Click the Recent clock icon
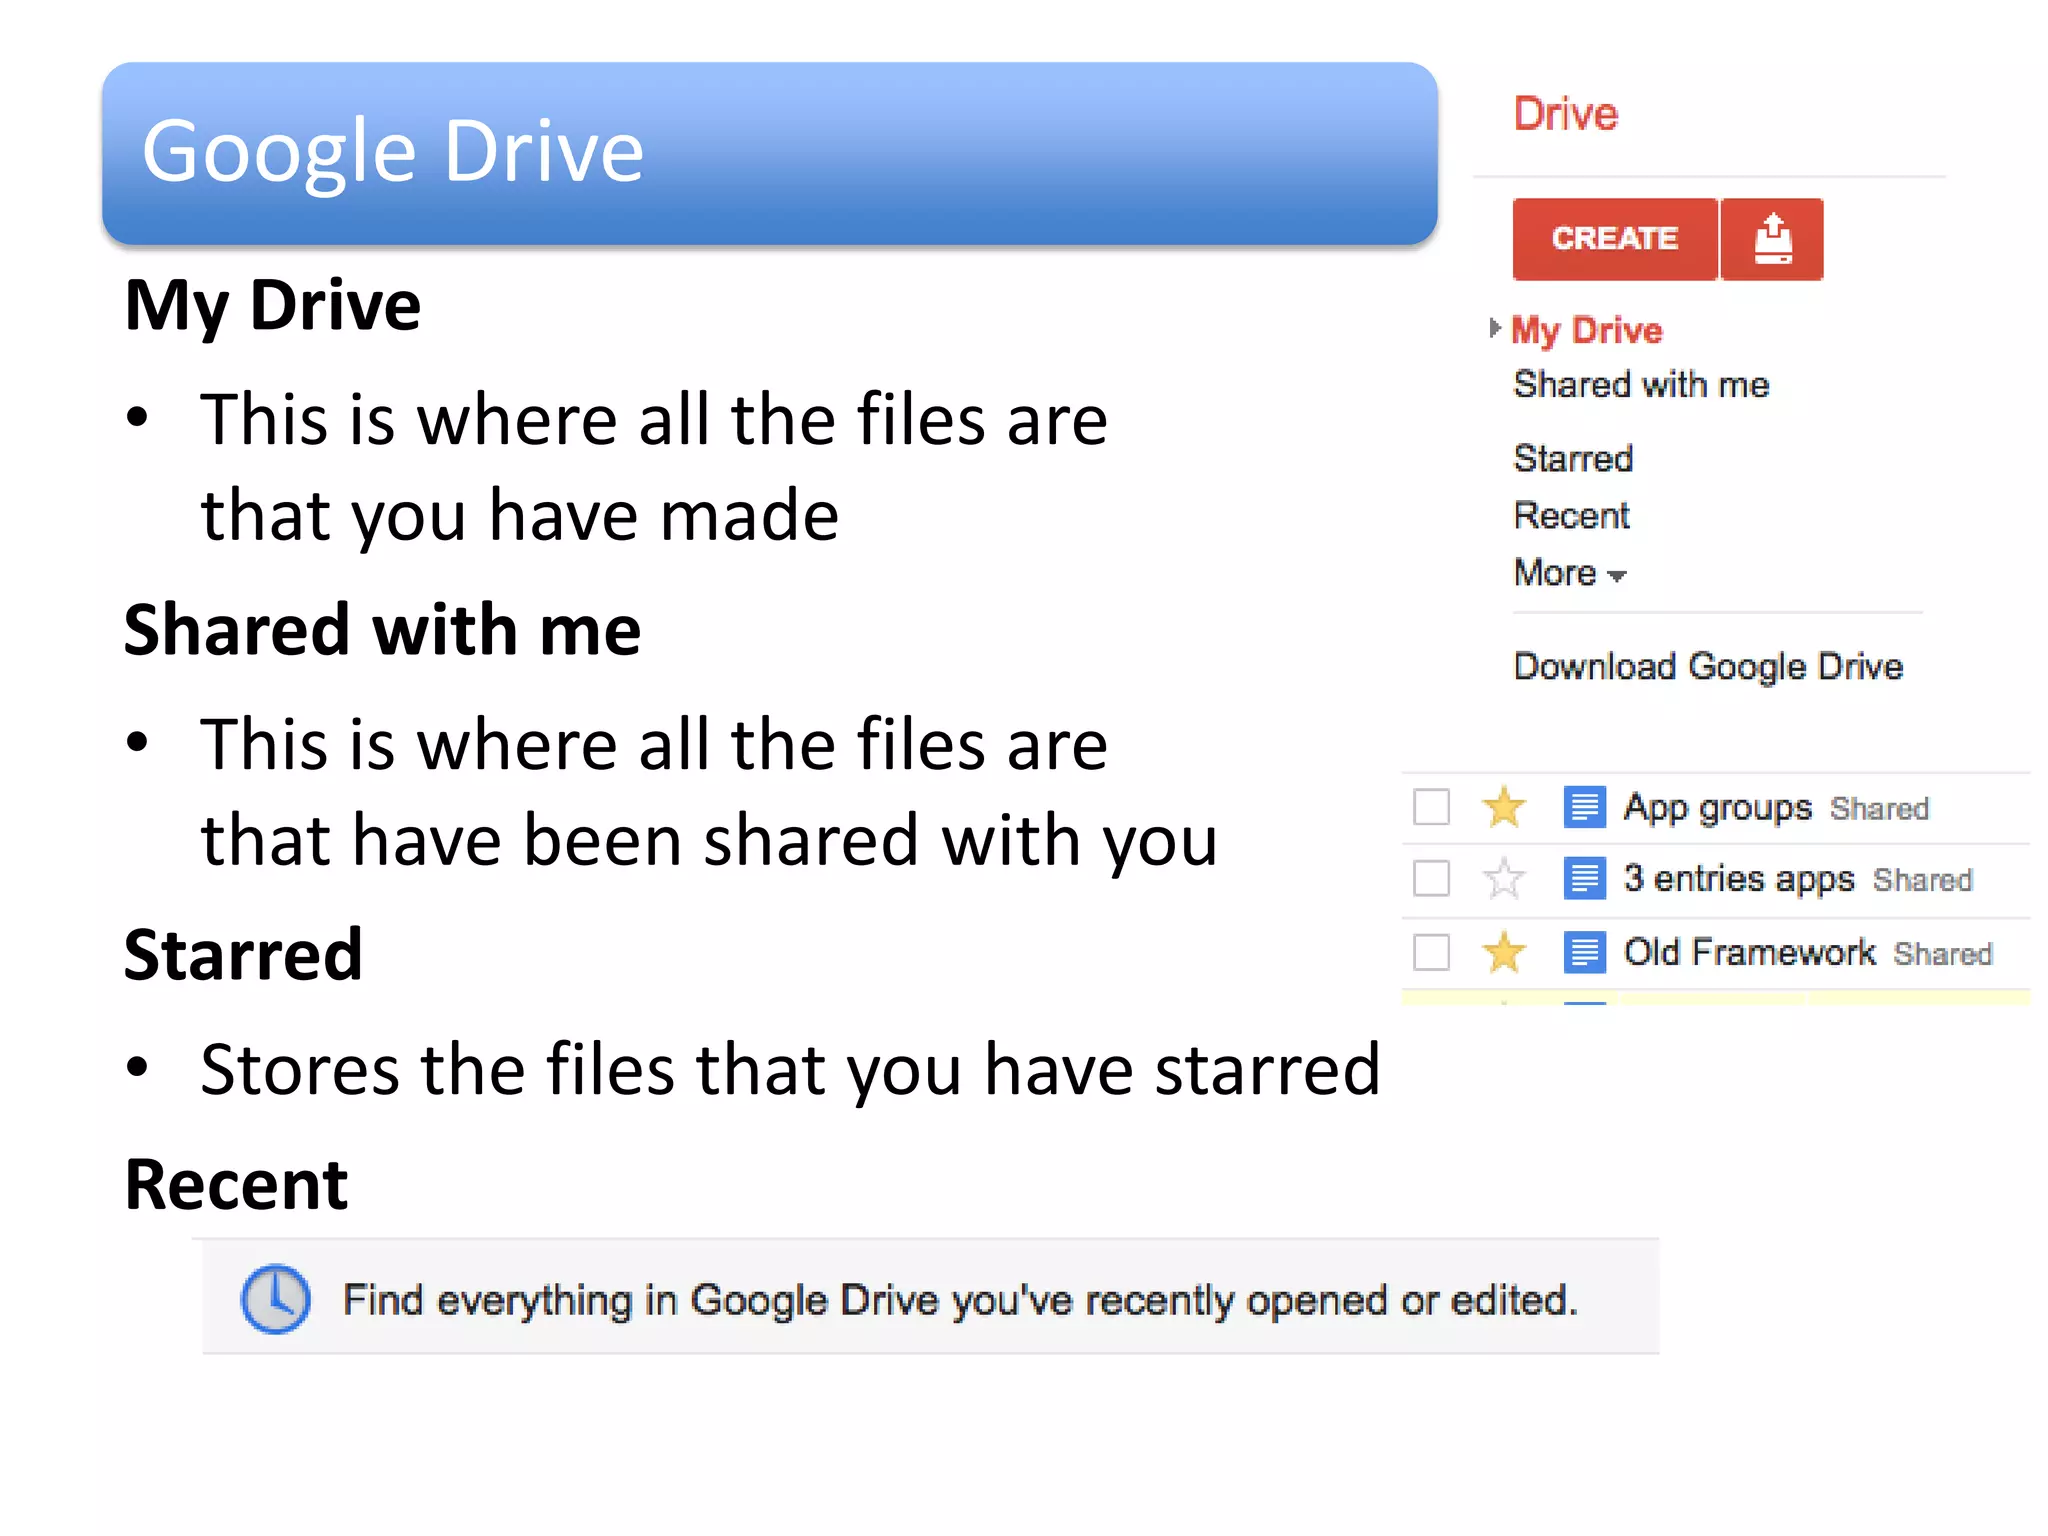Image resolution: width=2048 pixels, height=1536 pixels. click(x=275, y=1299)
